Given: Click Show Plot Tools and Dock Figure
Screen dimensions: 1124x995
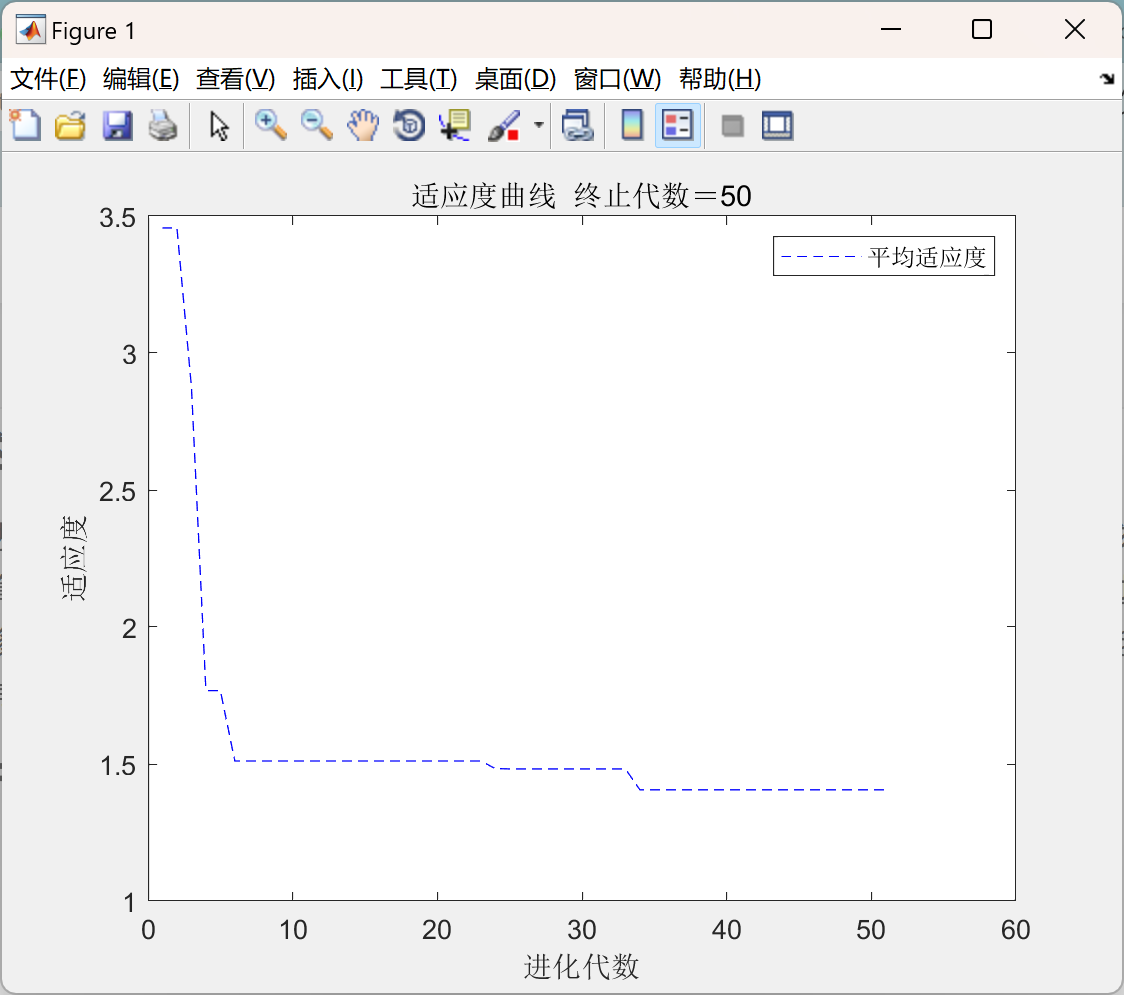Looking at the screenshot, I should click(x=777, y=125).
